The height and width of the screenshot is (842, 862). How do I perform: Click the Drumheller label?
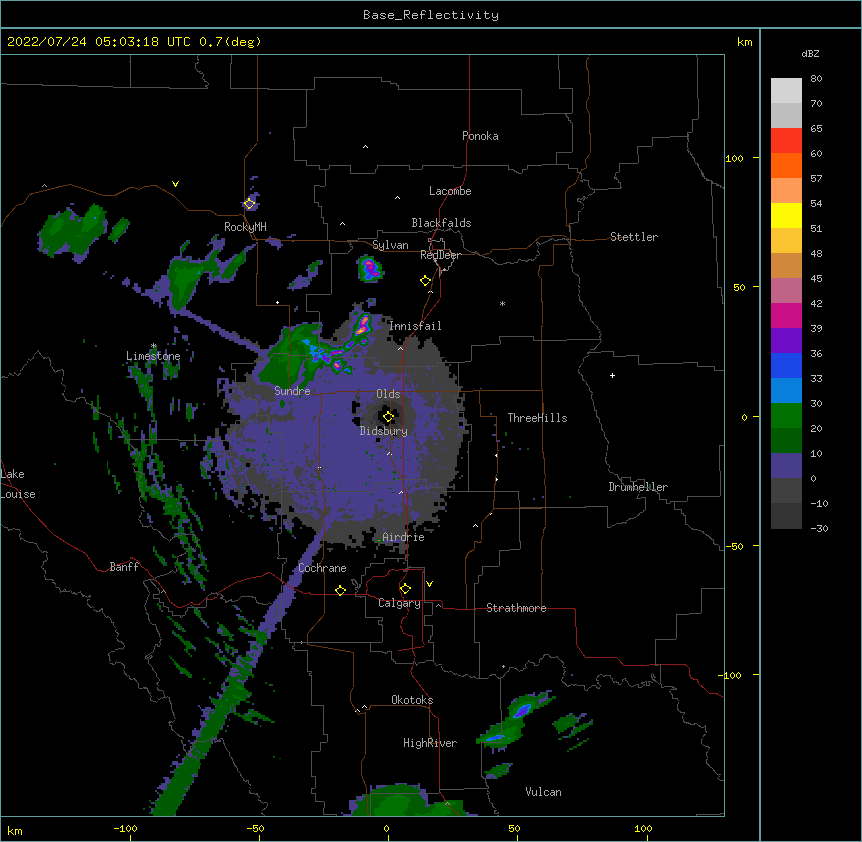(638, 487)
